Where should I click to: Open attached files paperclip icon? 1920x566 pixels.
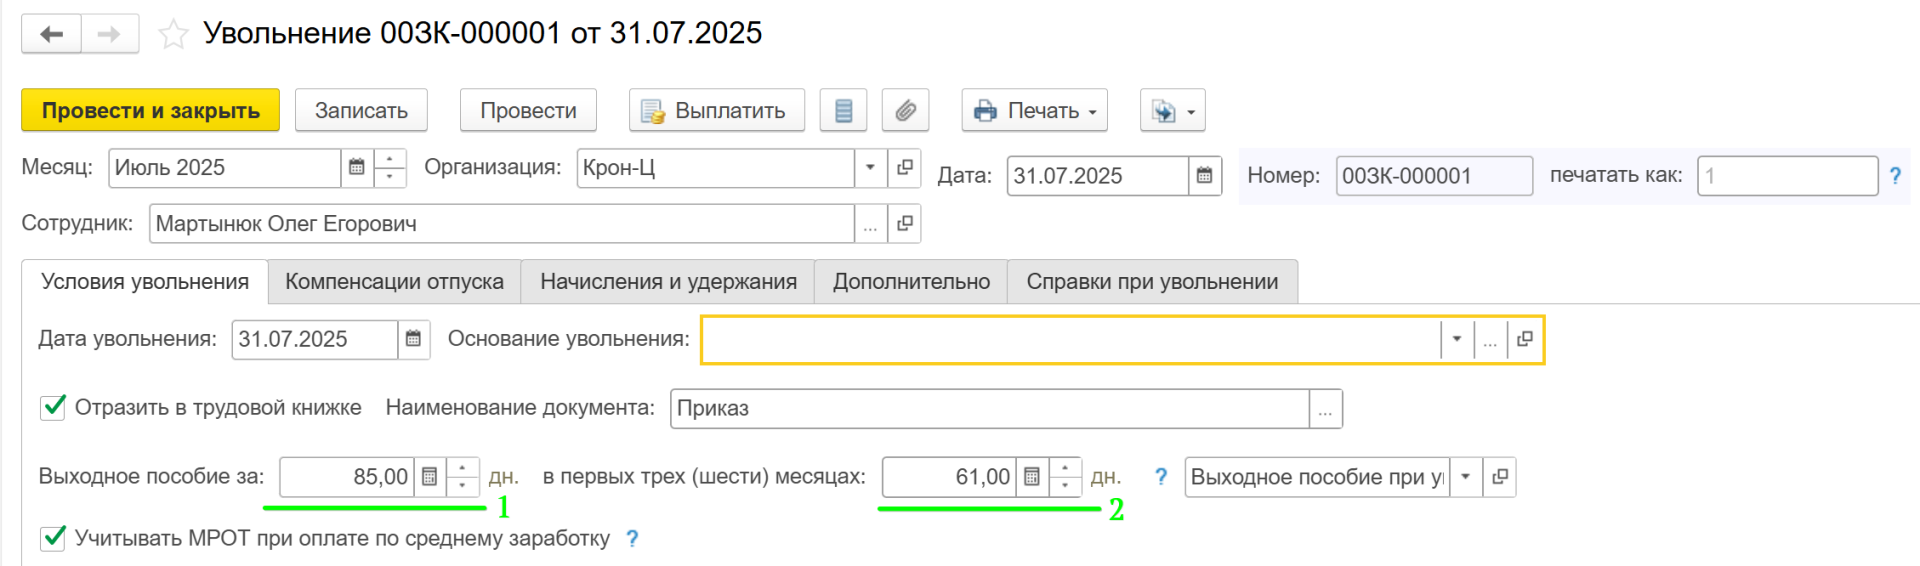pos(905,110)
